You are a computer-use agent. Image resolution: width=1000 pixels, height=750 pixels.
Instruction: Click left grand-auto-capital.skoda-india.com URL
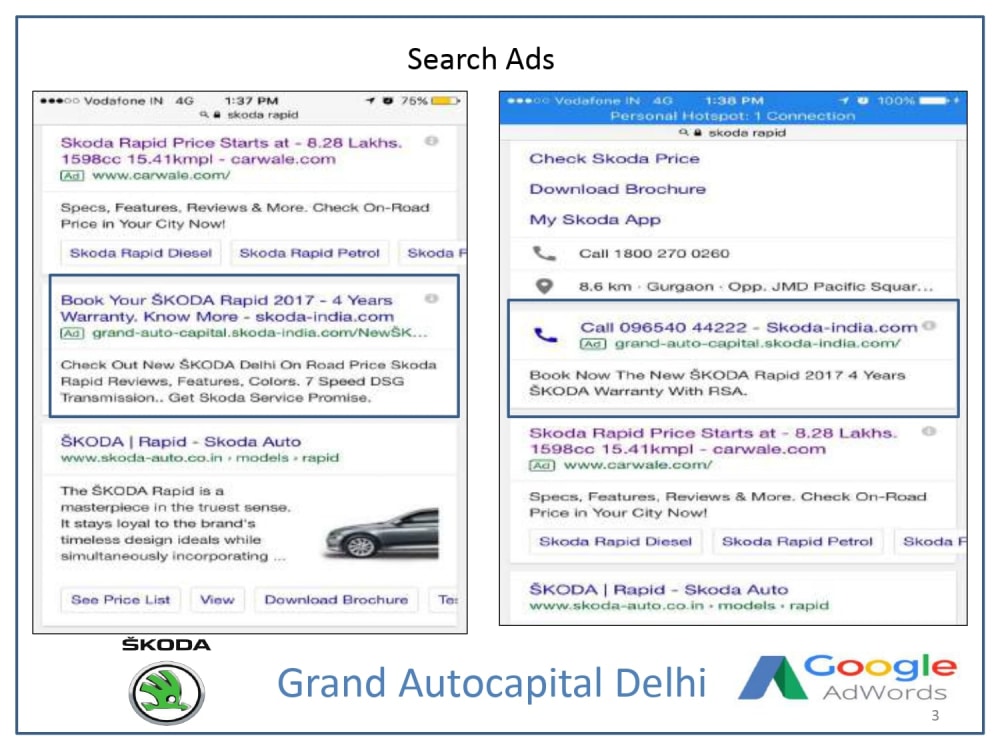[260, 333]
